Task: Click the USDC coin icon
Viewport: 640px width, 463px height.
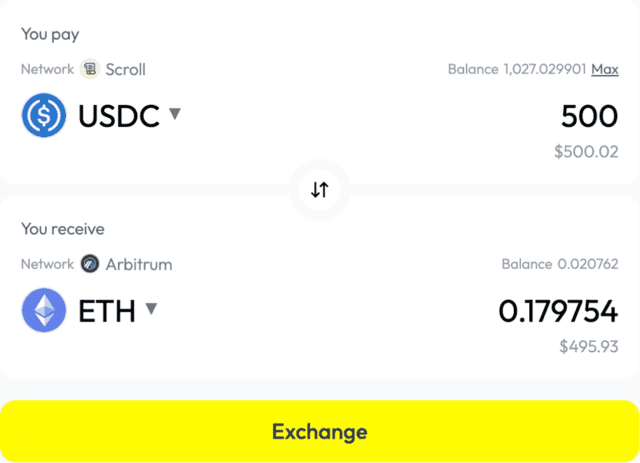Action: point(43,116)
